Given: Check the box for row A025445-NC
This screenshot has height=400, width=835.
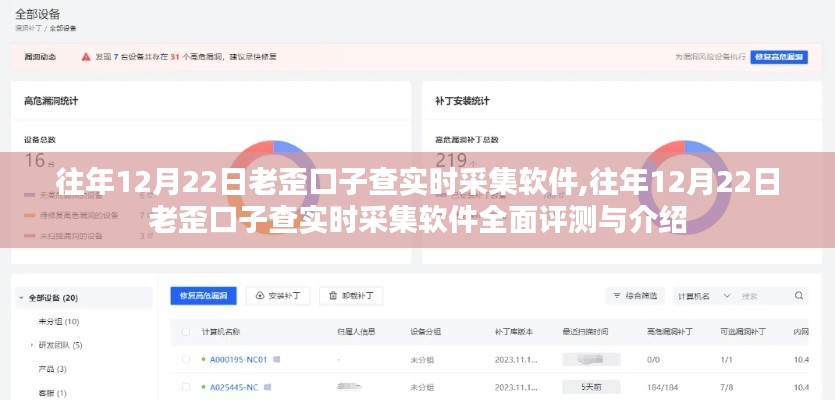Looking at the screenshot, I should (x=184, y=386).
